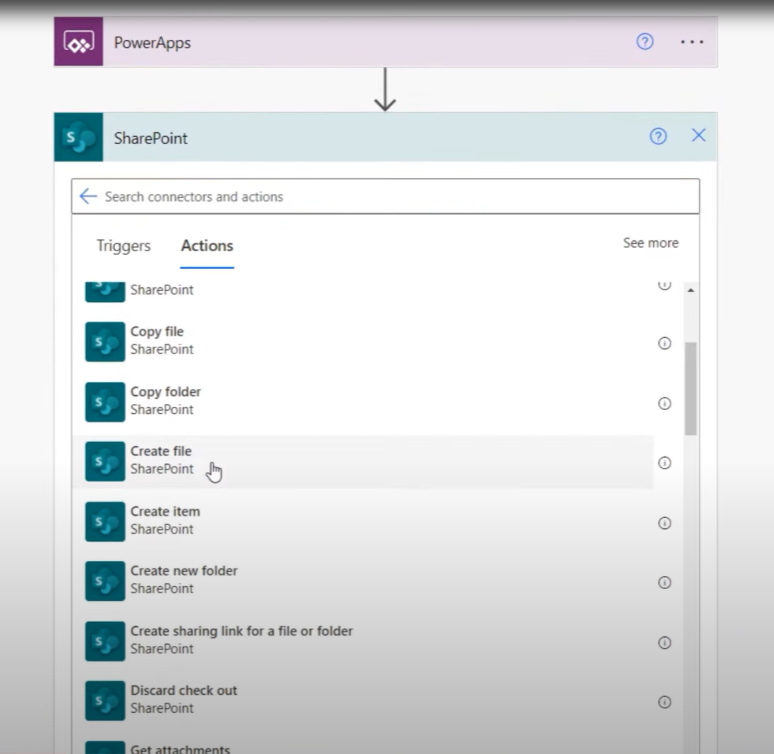Select the Create file action icon
Viewport: 774px width, 754px height.
[x=105, y=461]
